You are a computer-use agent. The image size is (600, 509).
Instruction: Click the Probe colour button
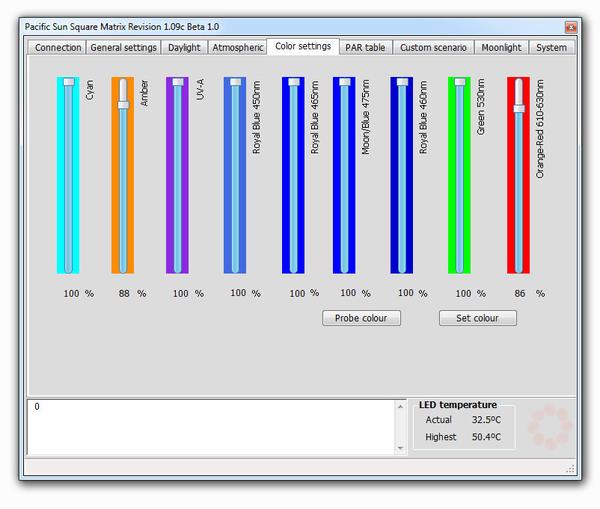pyautogui.click(x=361, y=318)
